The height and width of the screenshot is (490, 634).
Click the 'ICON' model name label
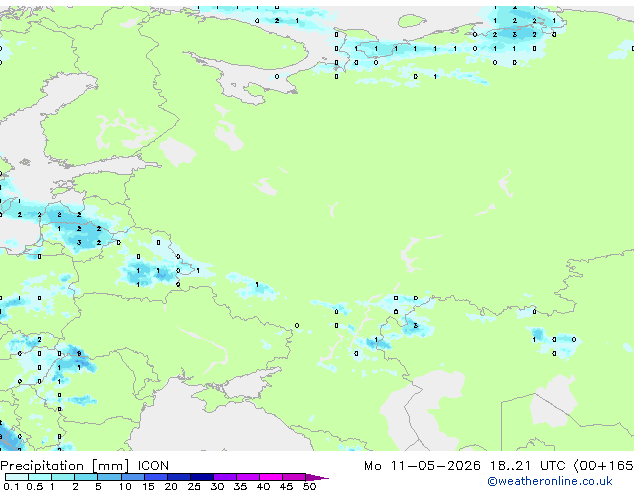point(153,466)
